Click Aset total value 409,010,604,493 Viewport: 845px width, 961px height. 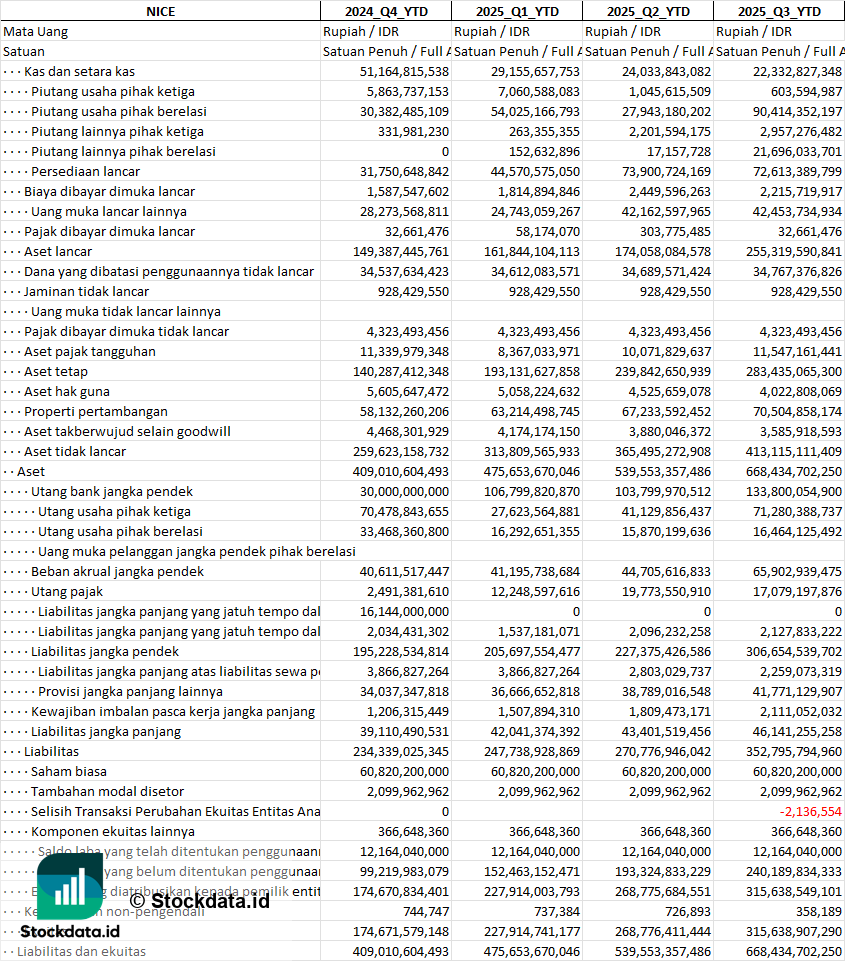tap(401, 472)
